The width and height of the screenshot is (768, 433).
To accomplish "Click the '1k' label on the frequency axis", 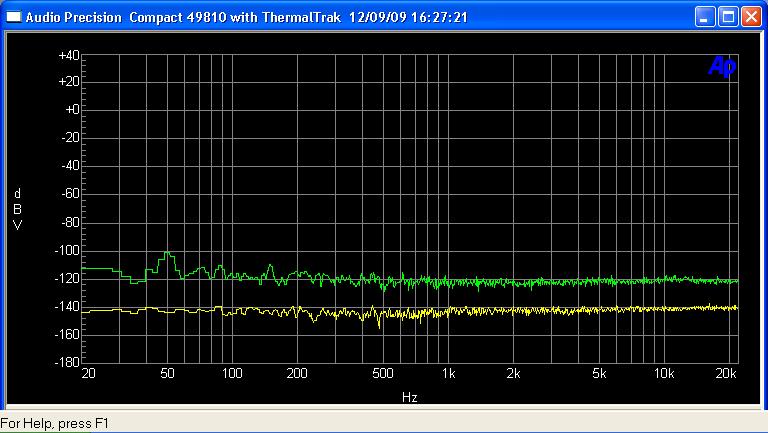I will [448, 374].
